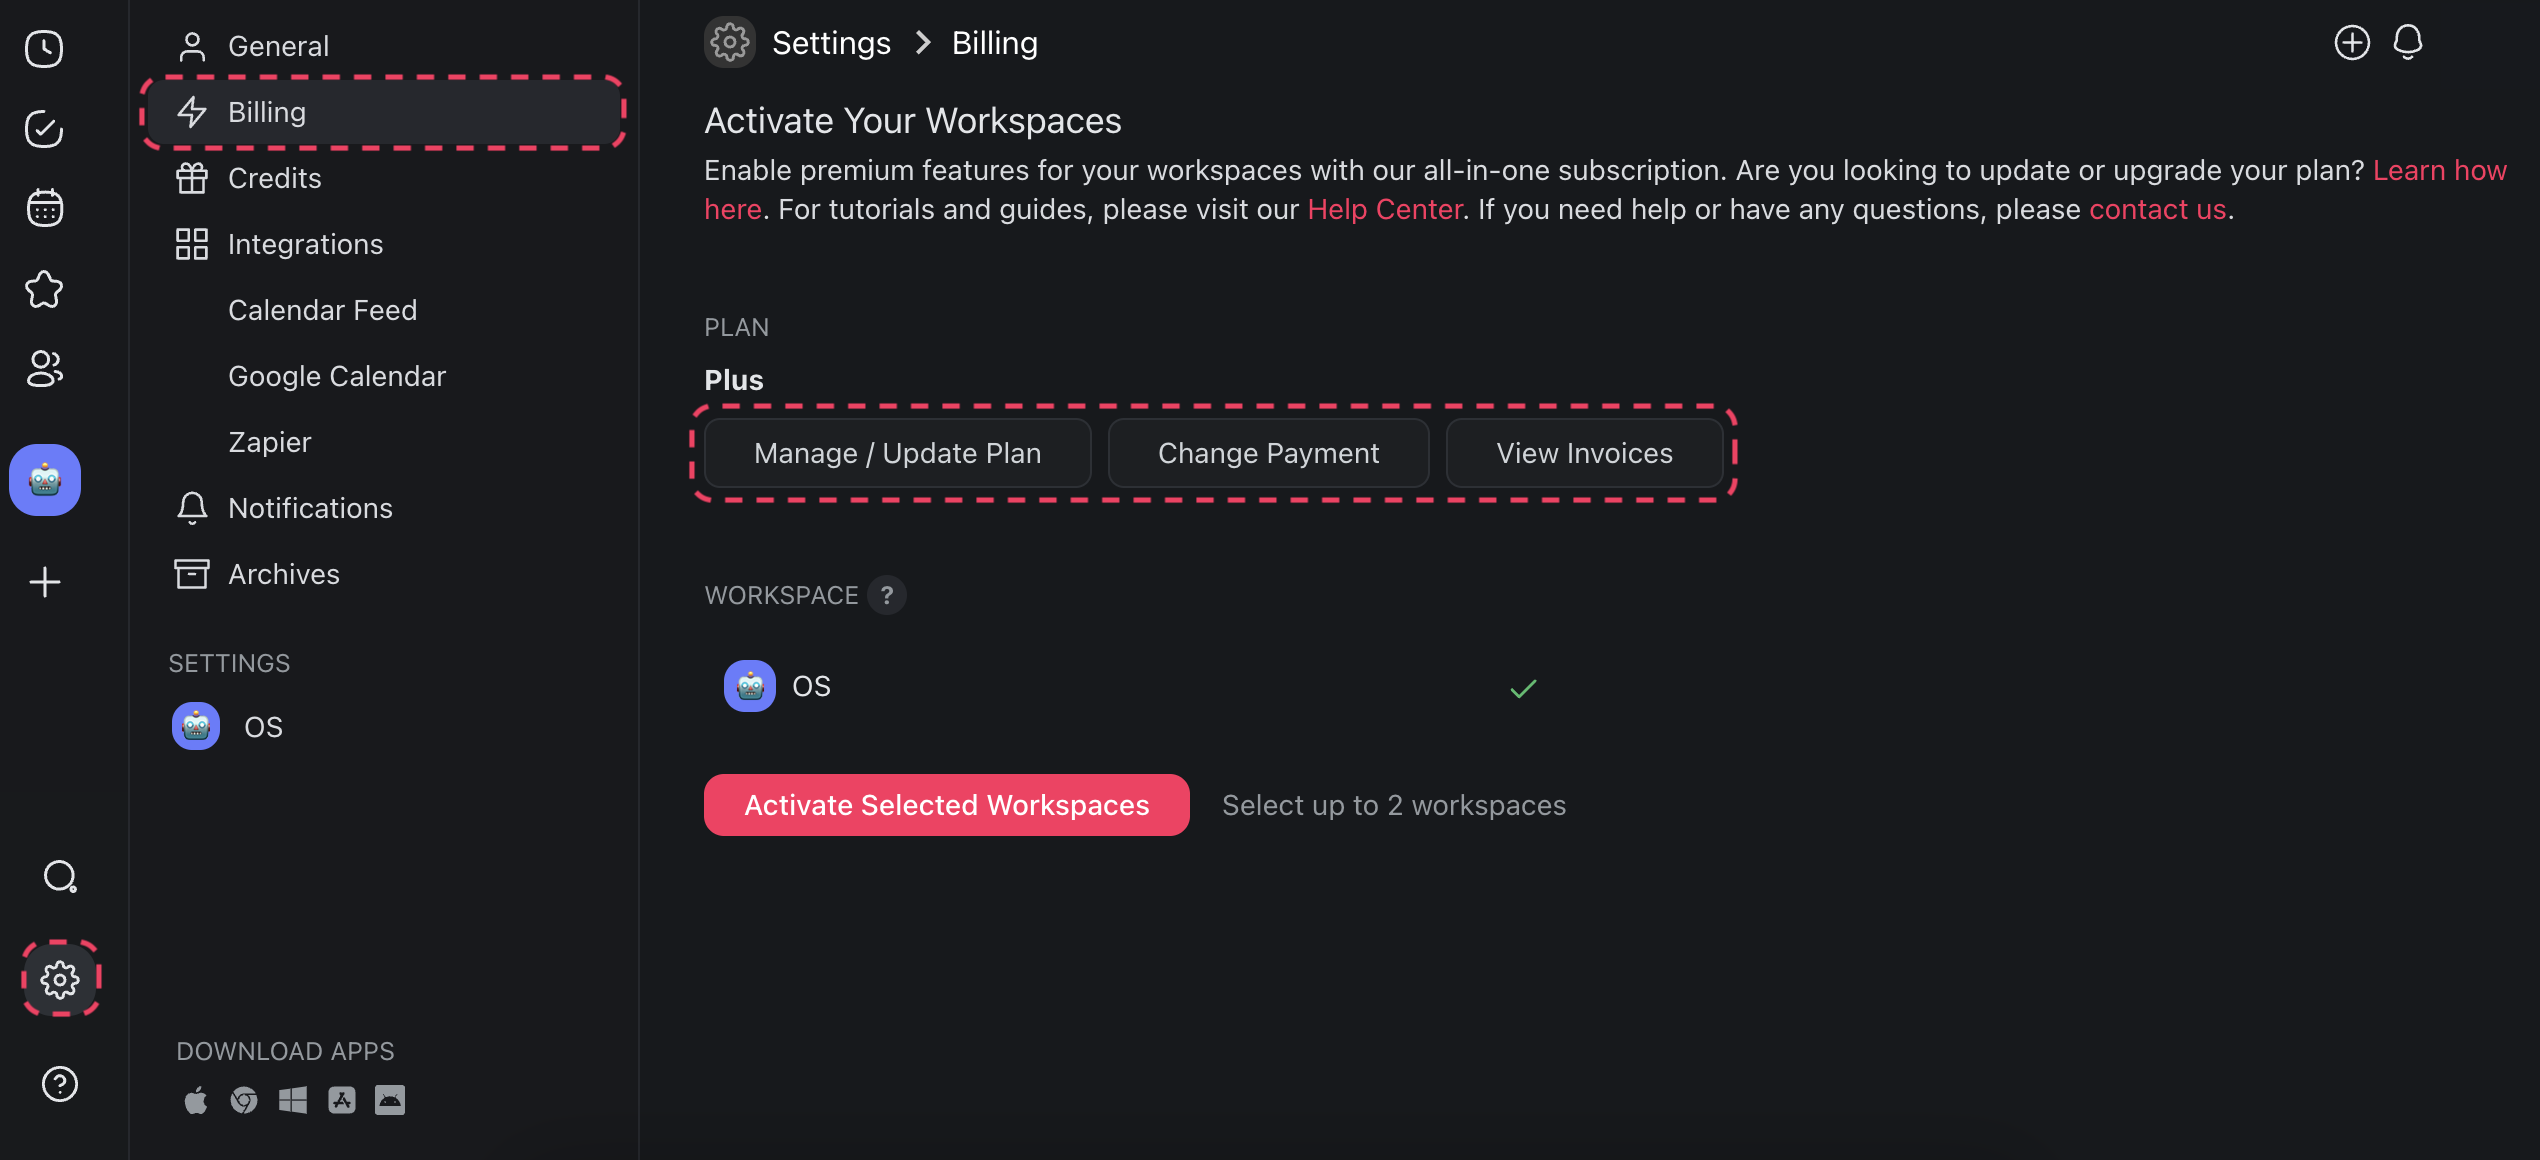Image resolution: width=2540 pixels, height=1160 pixels.
Task: Download the Windows app via its icon
Action: tap(292, 1101)
